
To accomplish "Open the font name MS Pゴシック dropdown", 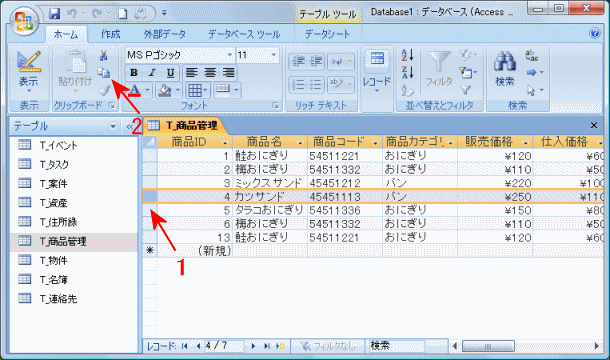I will [x=230, y=55].
